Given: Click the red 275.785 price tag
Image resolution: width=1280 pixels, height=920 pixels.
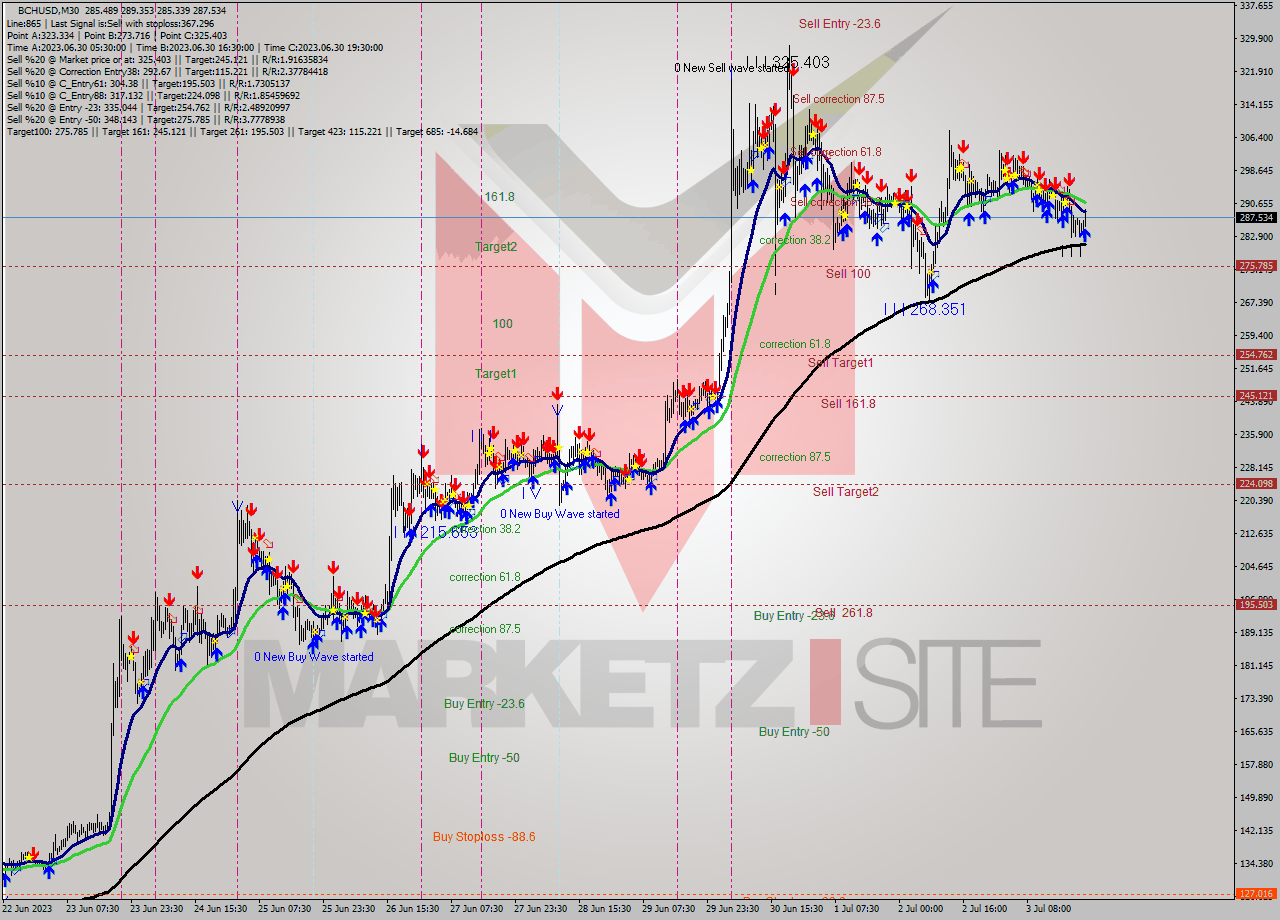Looking at the screenshot, I should coord(1256,266).
